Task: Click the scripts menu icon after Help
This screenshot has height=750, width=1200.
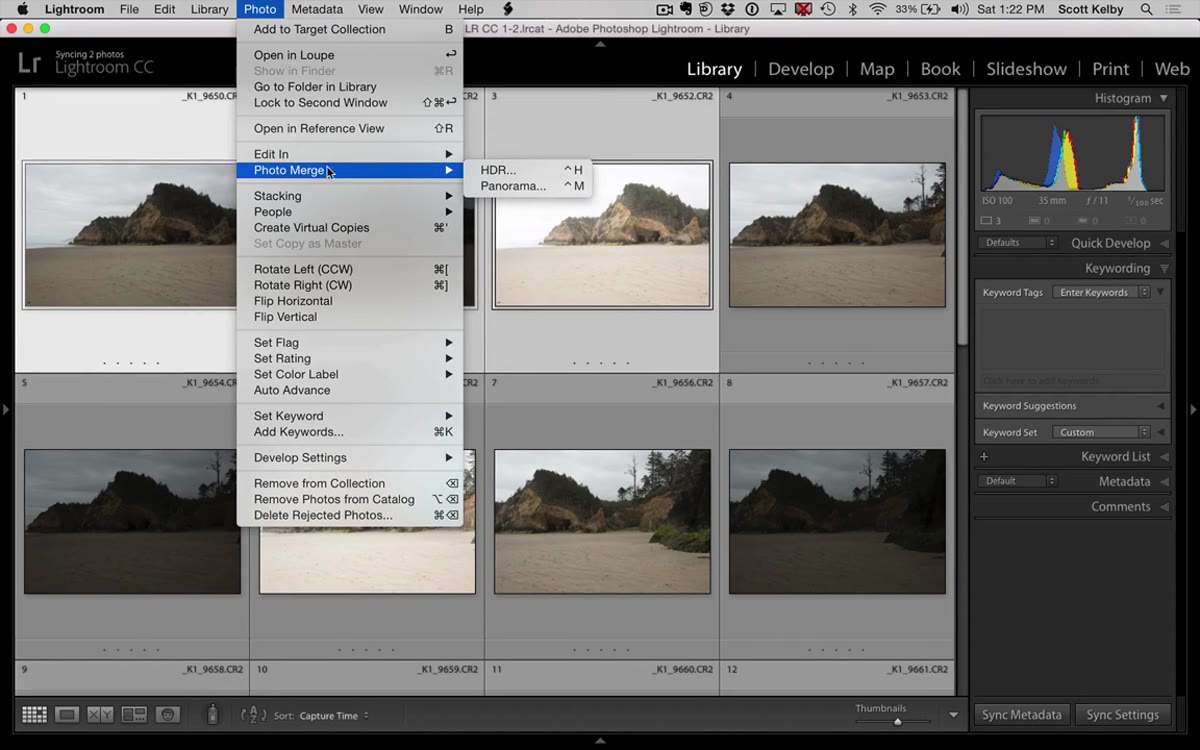Action: pyautogui.click(x=508, y=9)
